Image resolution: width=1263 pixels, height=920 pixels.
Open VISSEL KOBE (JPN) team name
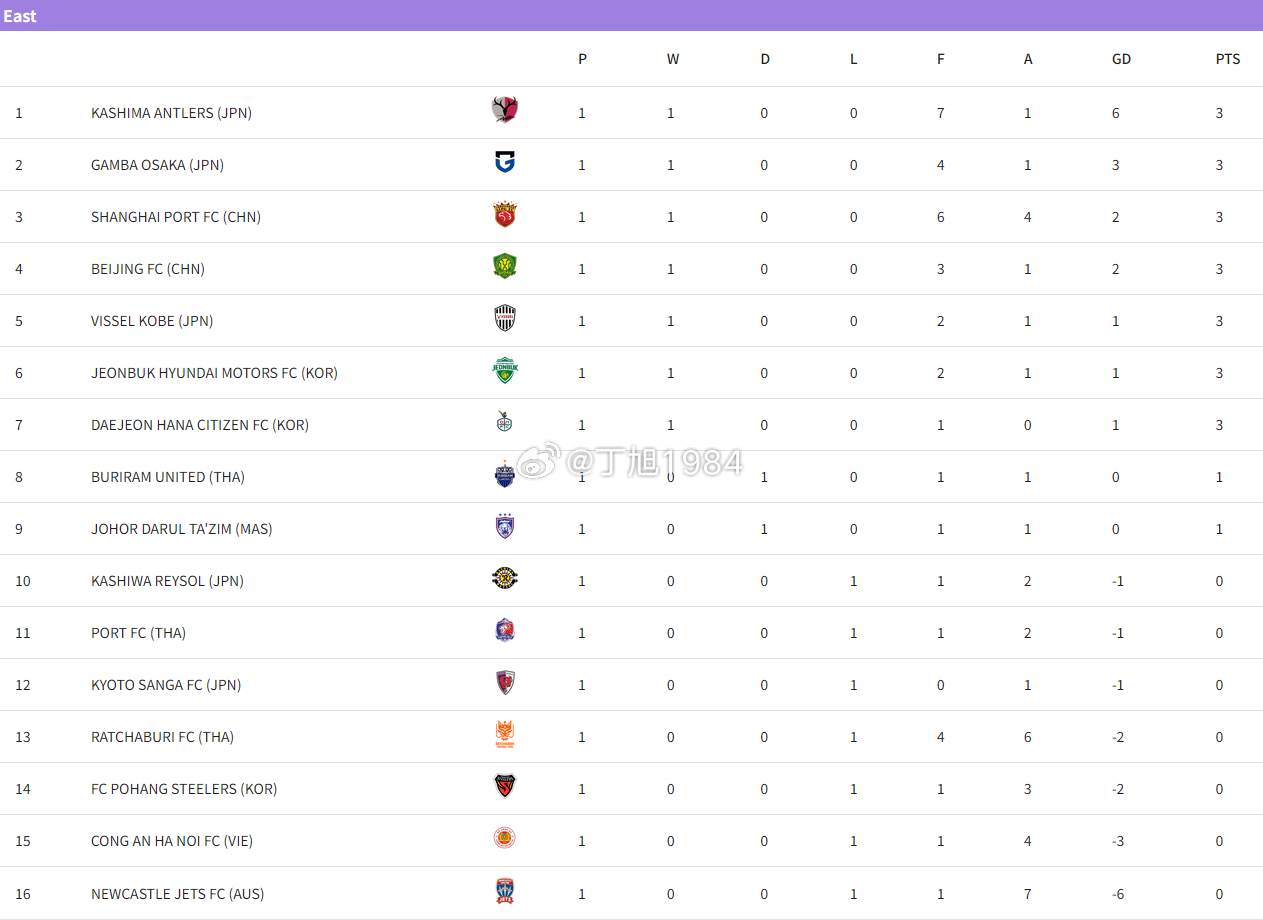point(152,321)
